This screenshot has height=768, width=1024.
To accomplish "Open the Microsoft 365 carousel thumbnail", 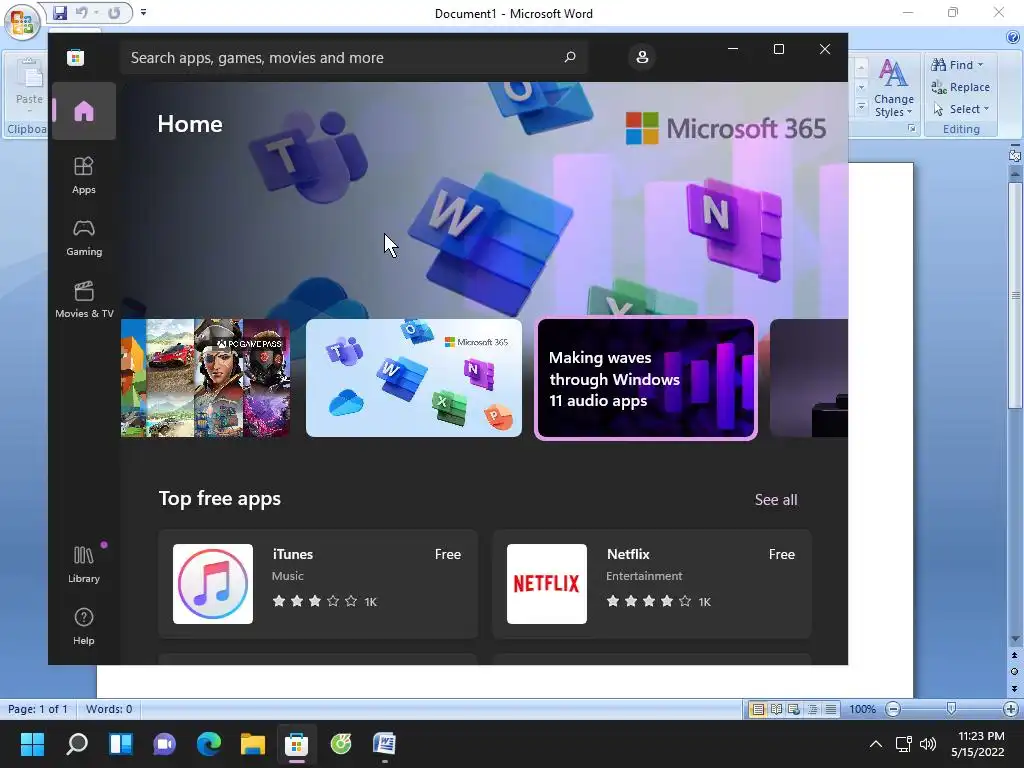I will pyautogui.click(x=414, y=377).
